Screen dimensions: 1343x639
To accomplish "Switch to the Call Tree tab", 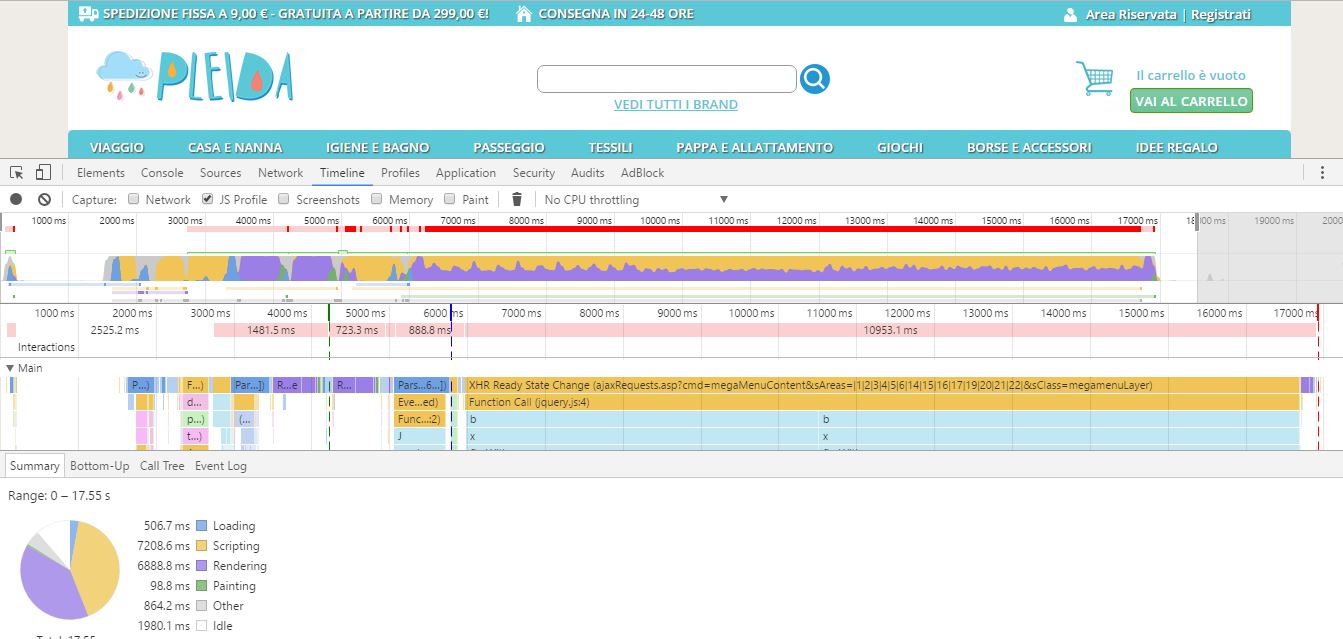I will (162, 466).
